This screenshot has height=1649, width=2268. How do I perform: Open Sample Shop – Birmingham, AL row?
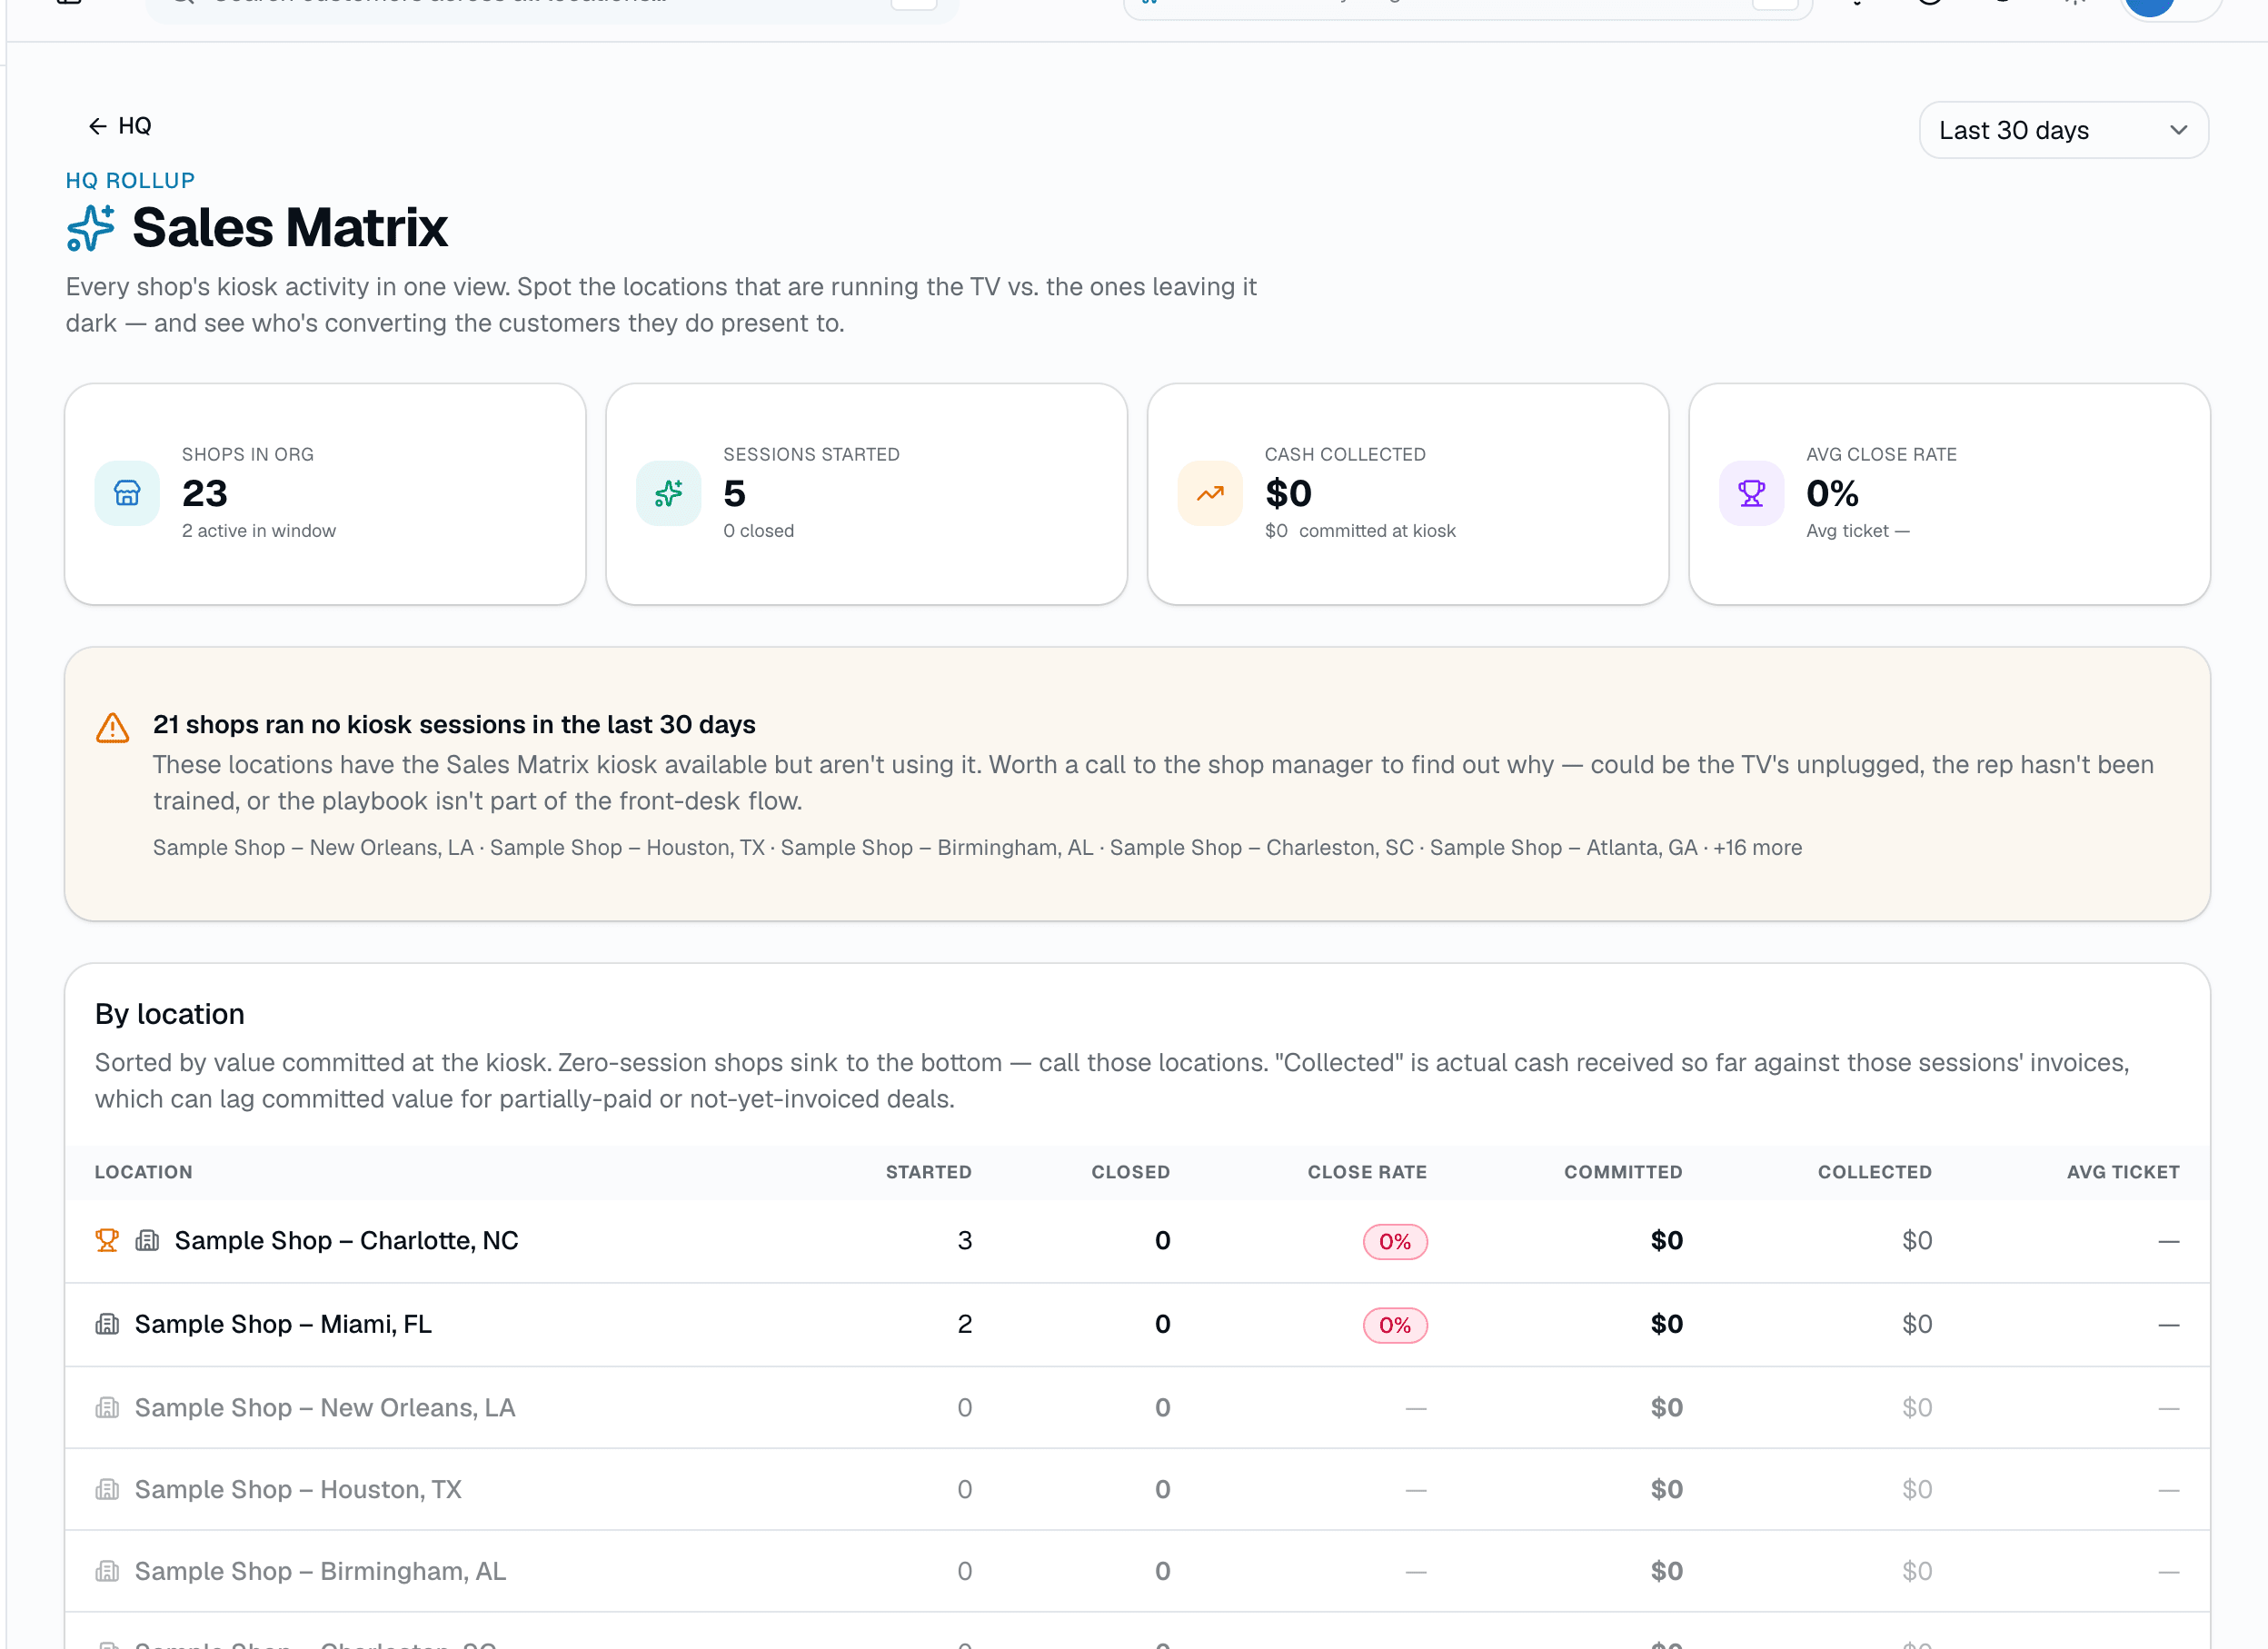1137,1571
